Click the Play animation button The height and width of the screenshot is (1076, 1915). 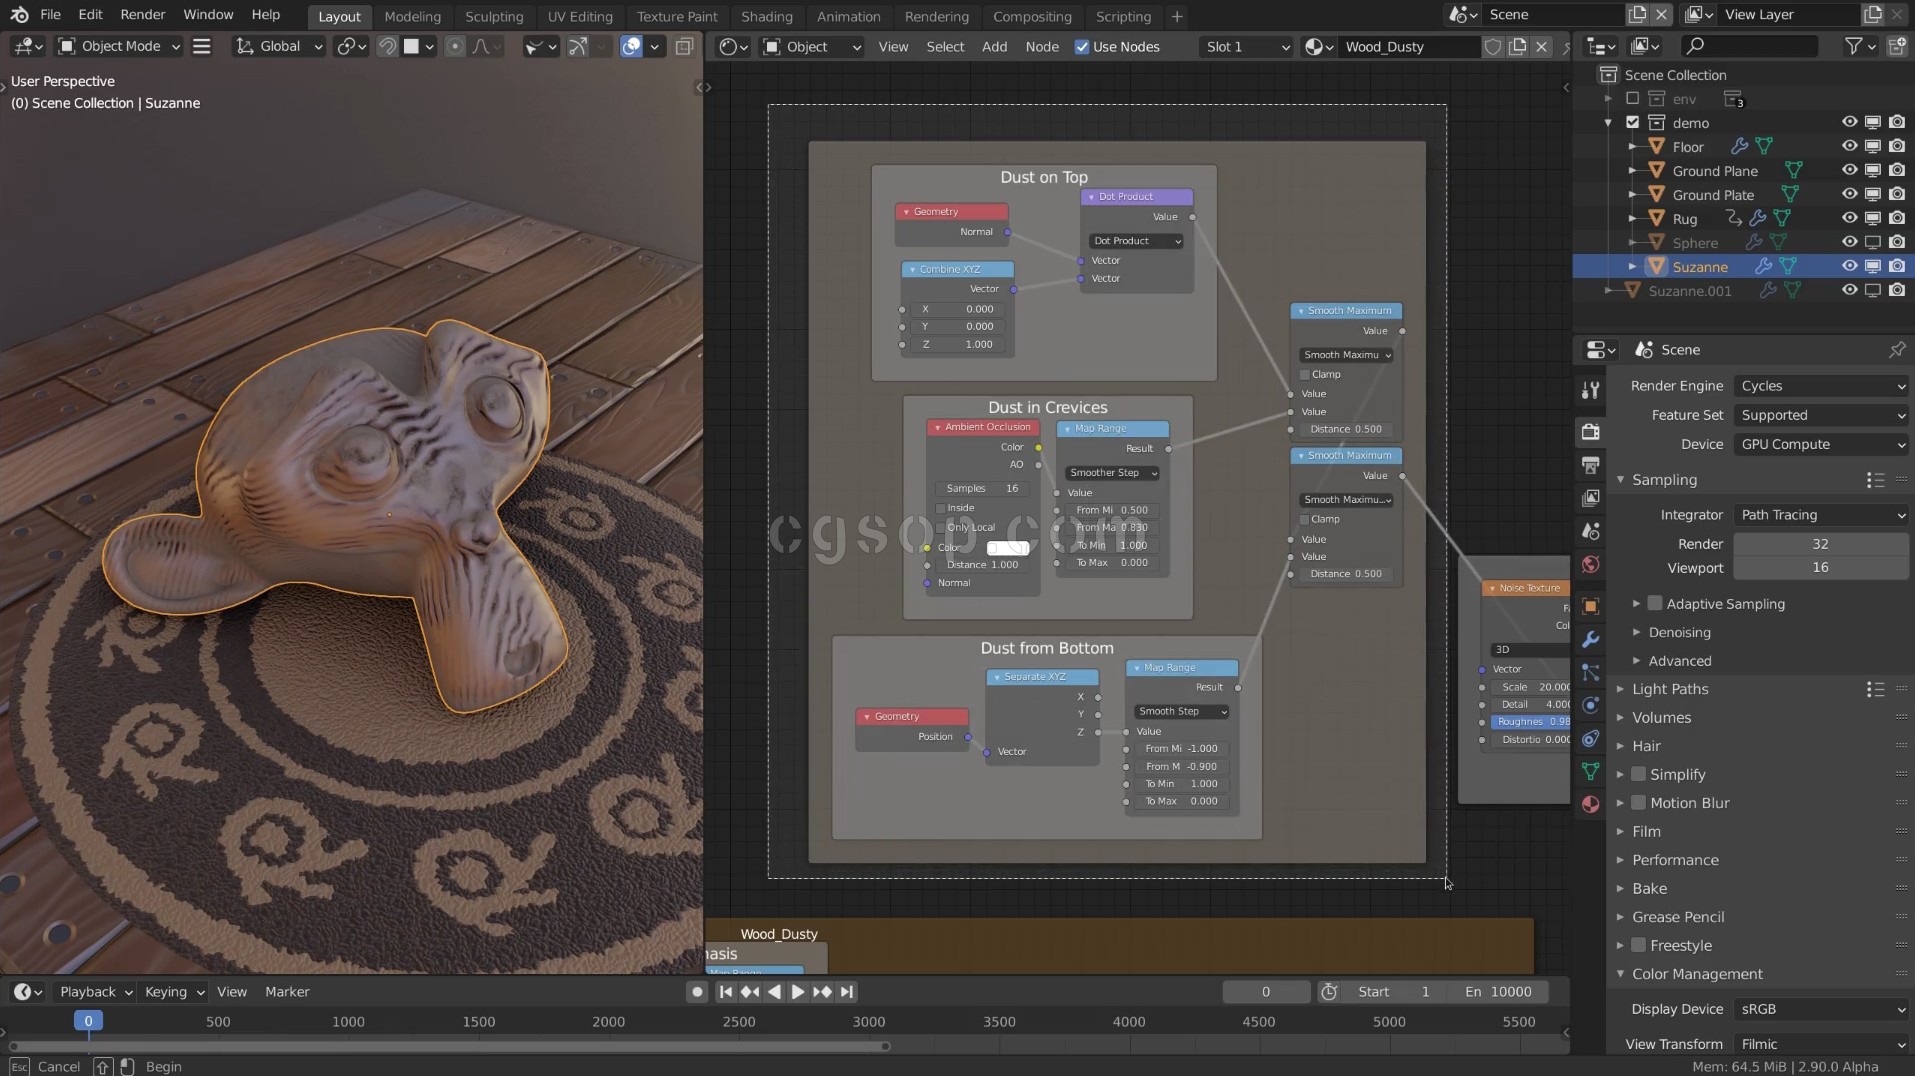point(797,992)
